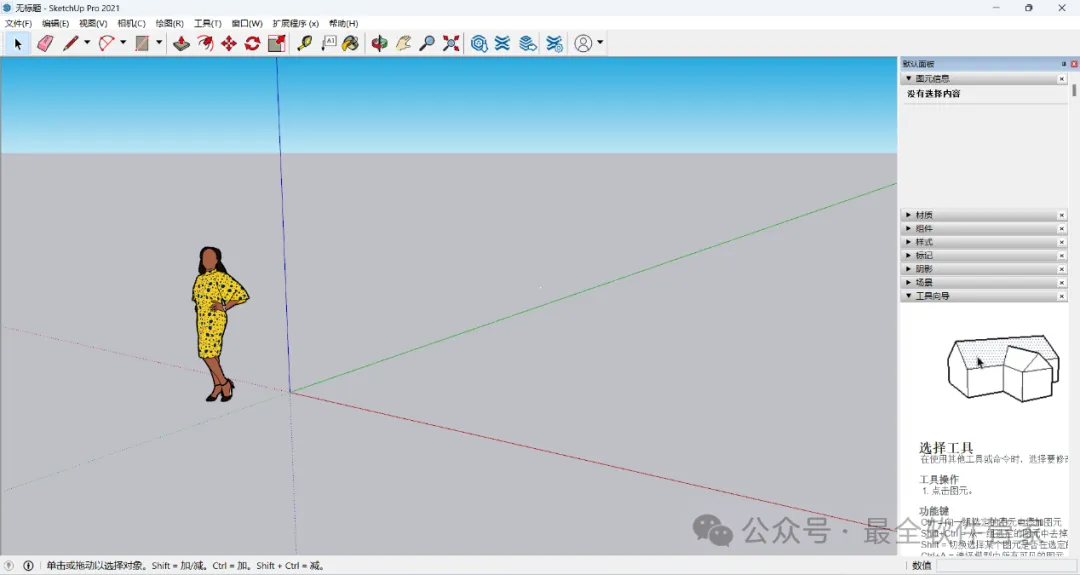Expand the 场景 panel
Screen dimensions: 1080x575
[x=908, y=282]
